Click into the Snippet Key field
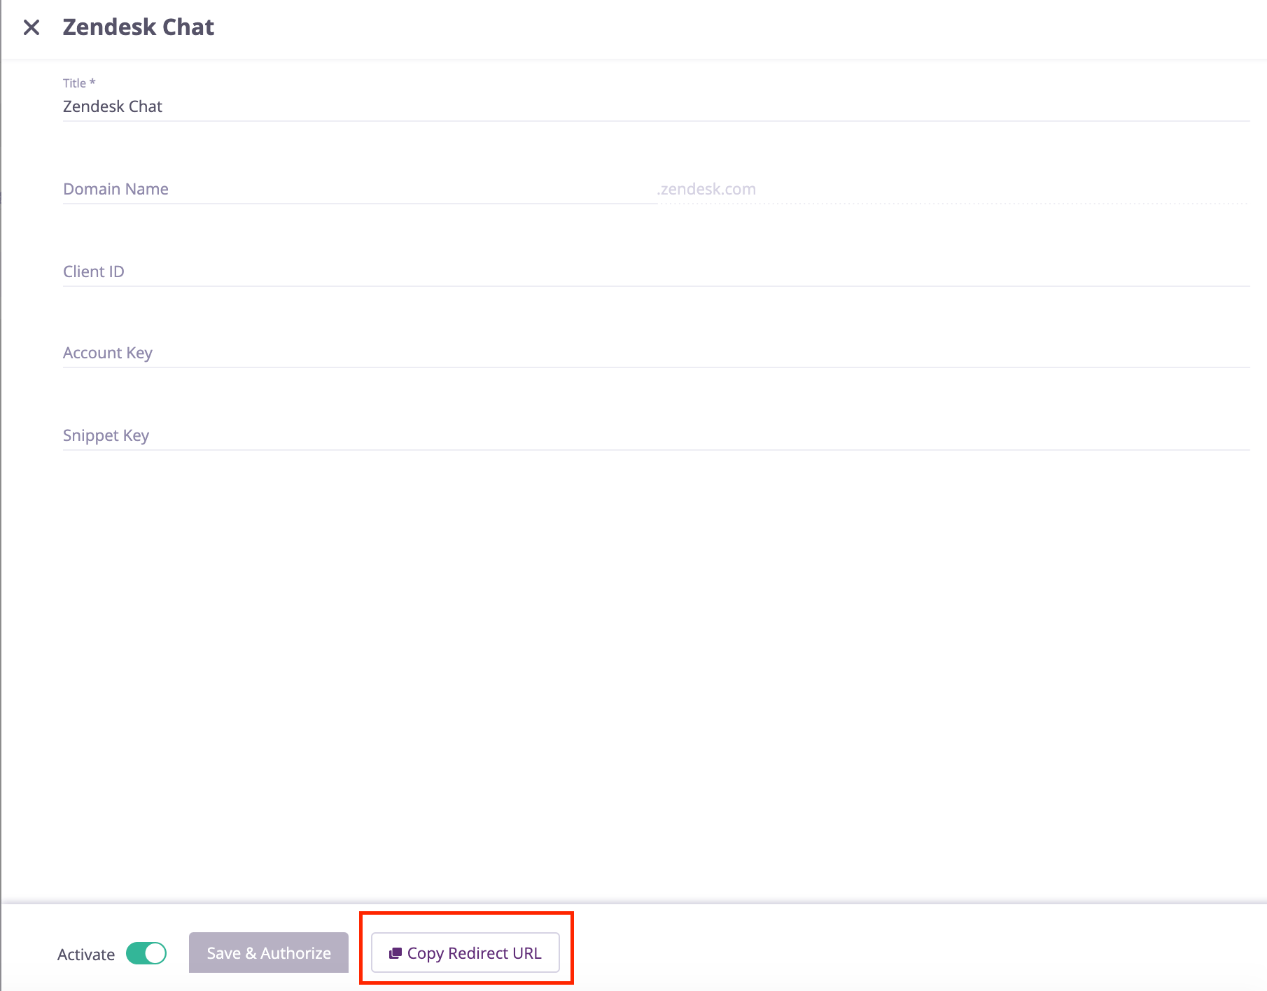 656,436
